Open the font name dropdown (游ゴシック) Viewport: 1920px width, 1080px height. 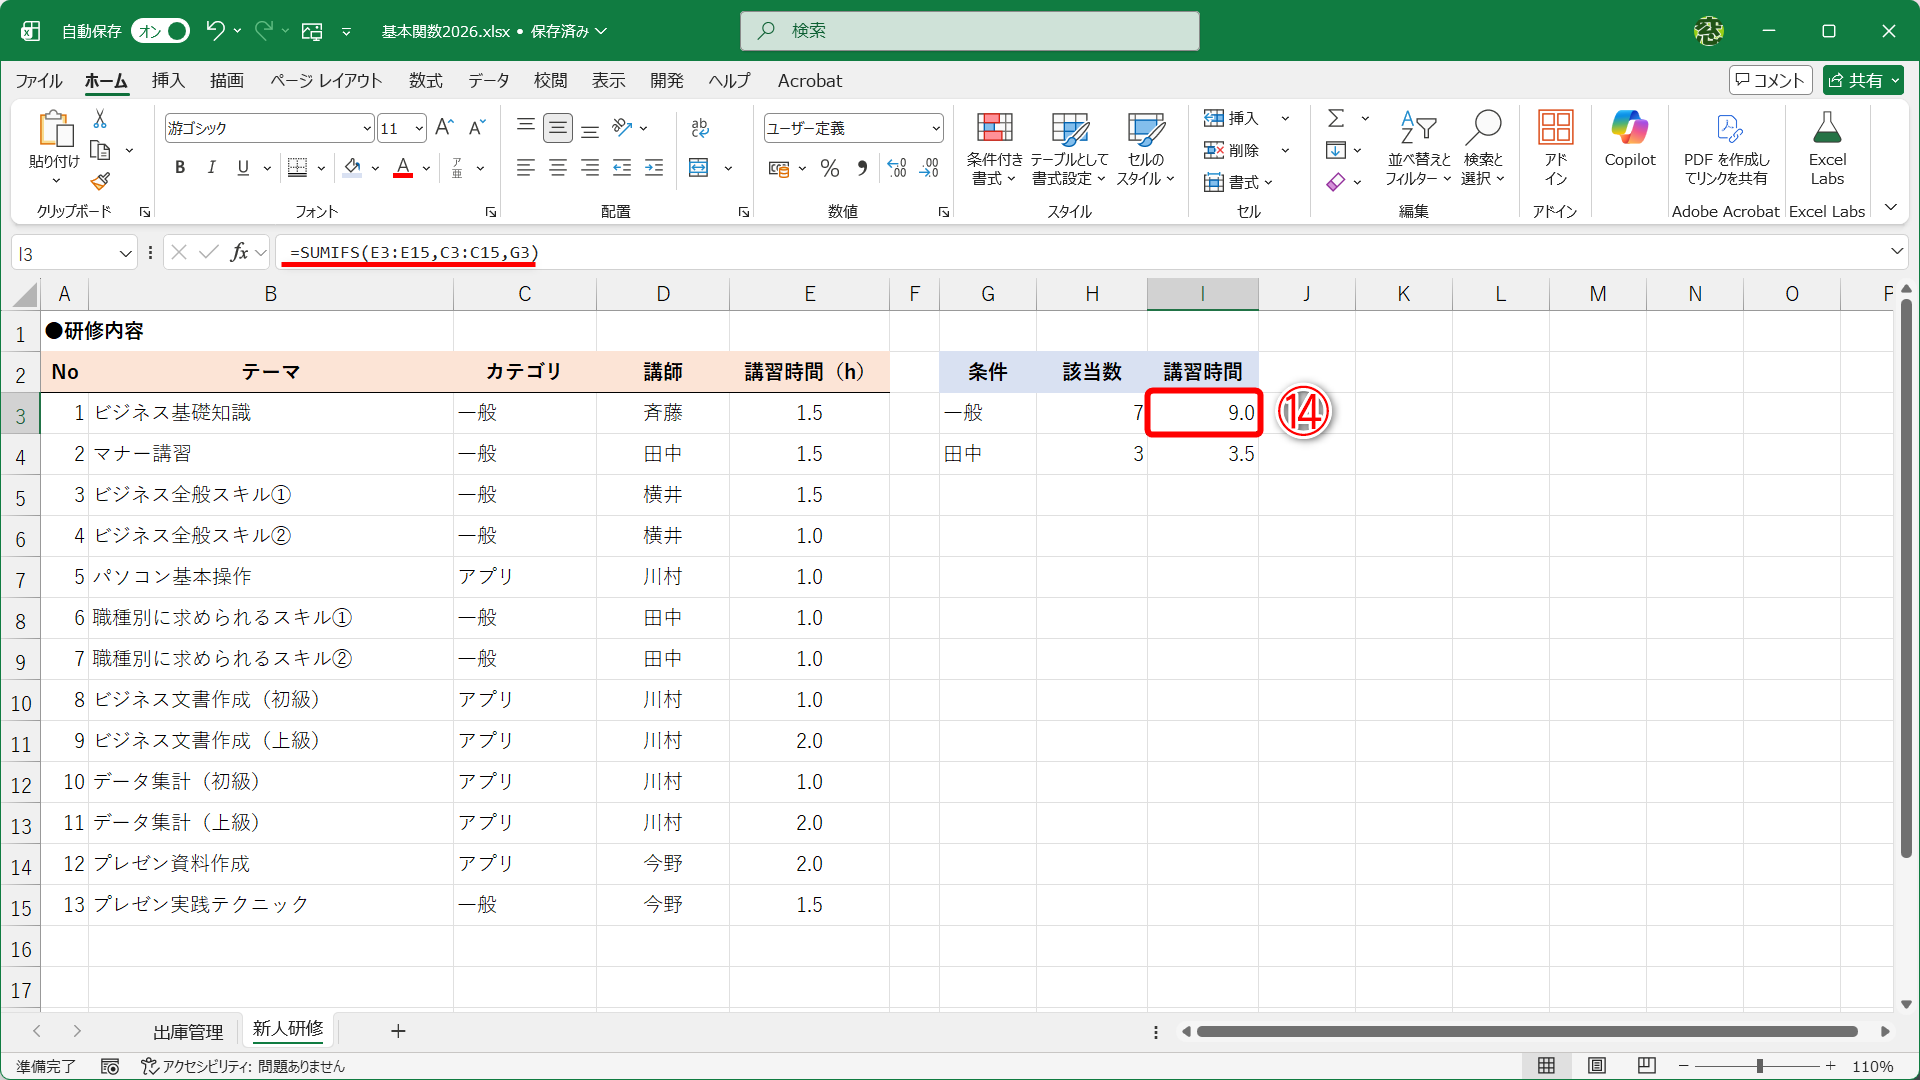click(x=365, y=128)
